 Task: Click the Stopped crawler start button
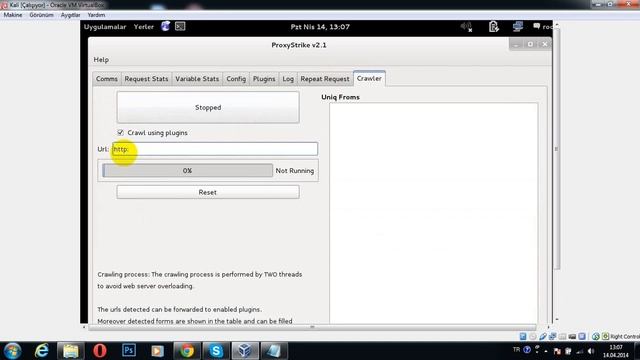click(x=208, y=107)
